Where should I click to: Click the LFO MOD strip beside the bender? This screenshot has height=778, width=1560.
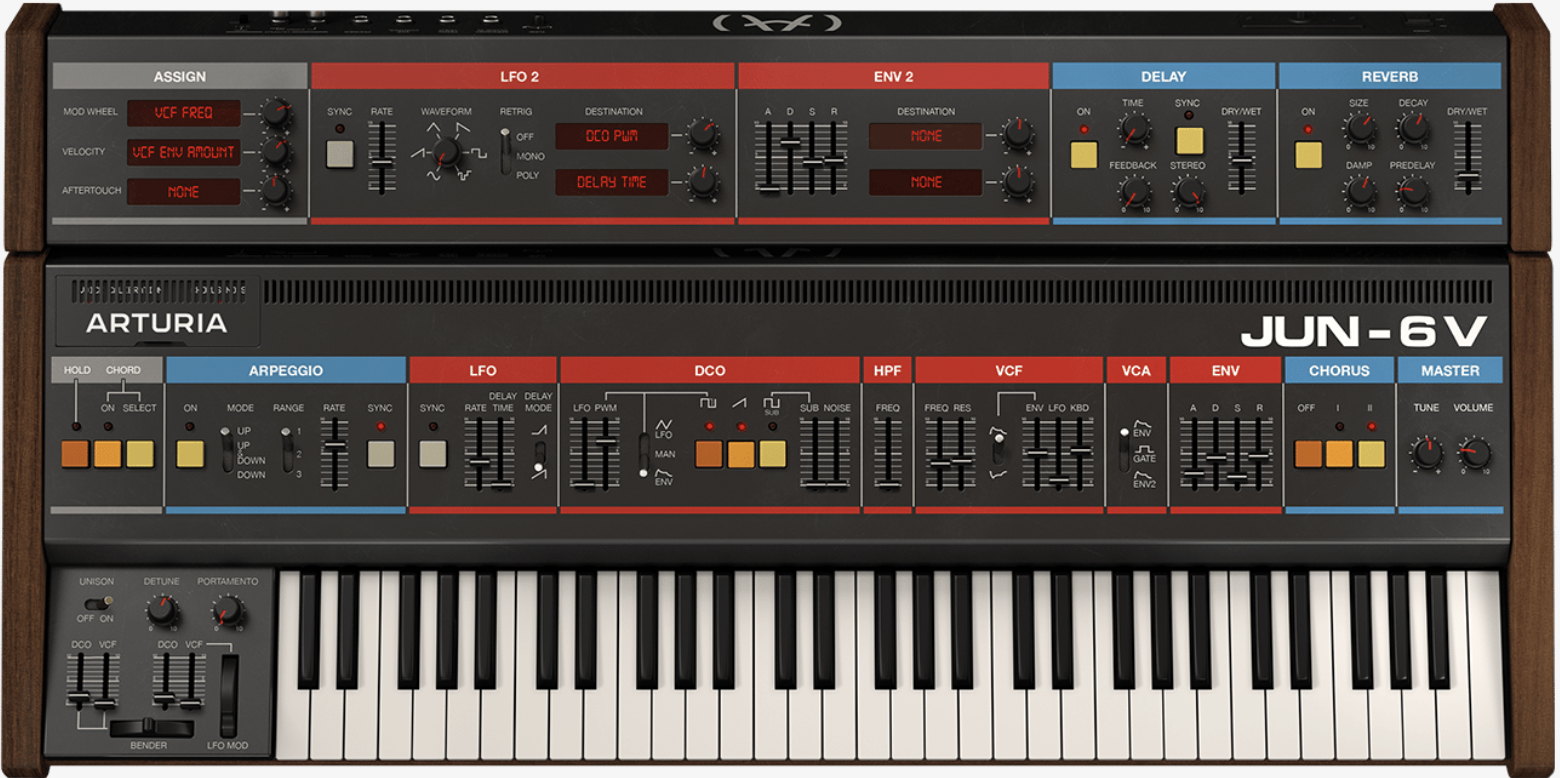pos(229,695)
